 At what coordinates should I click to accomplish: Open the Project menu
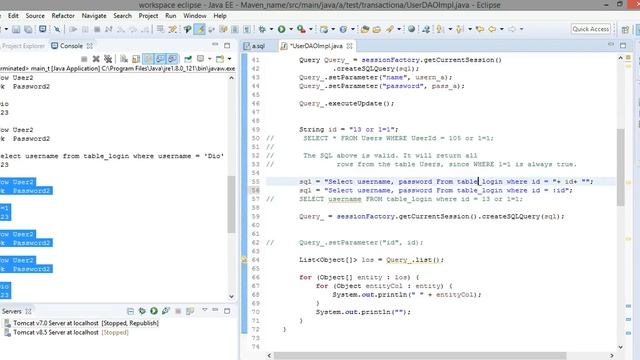(x=148, y=16)
